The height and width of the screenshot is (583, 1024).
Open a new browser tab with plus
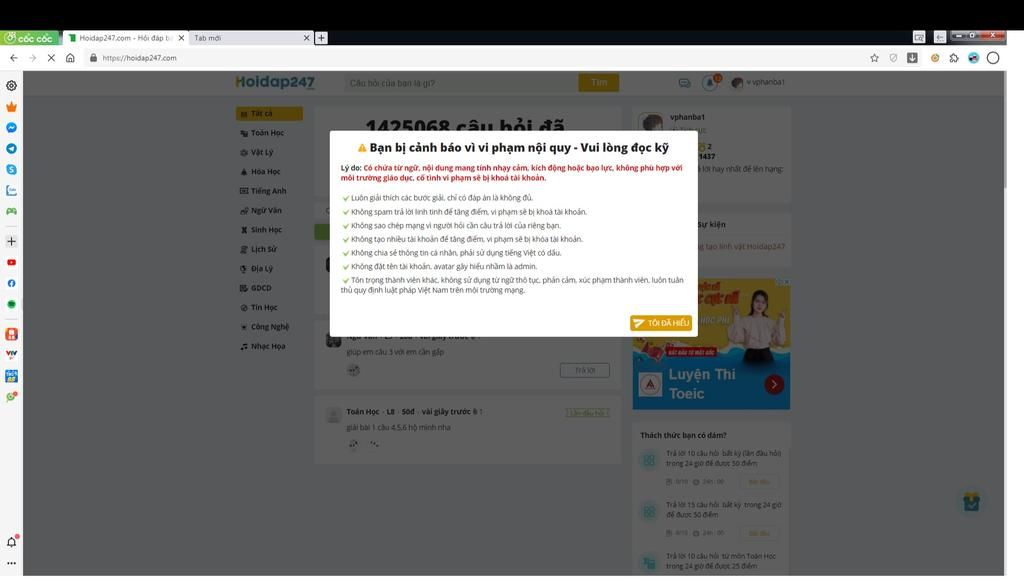coord(321,38)
